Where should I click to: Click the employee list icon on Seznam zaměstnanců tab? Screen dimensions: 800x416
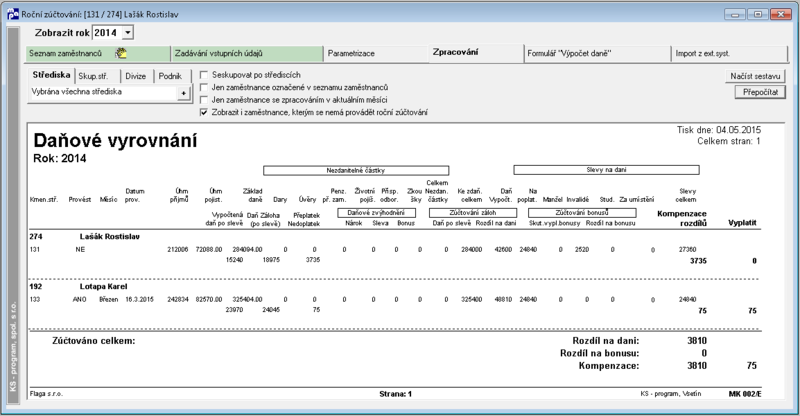(x=121, y=53)
